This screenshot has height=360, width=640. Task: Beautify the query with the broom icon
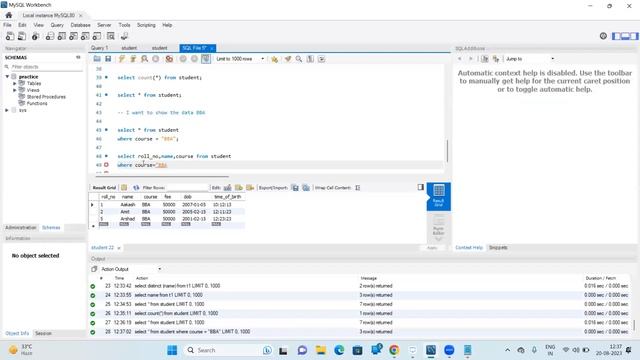[288, 59]
